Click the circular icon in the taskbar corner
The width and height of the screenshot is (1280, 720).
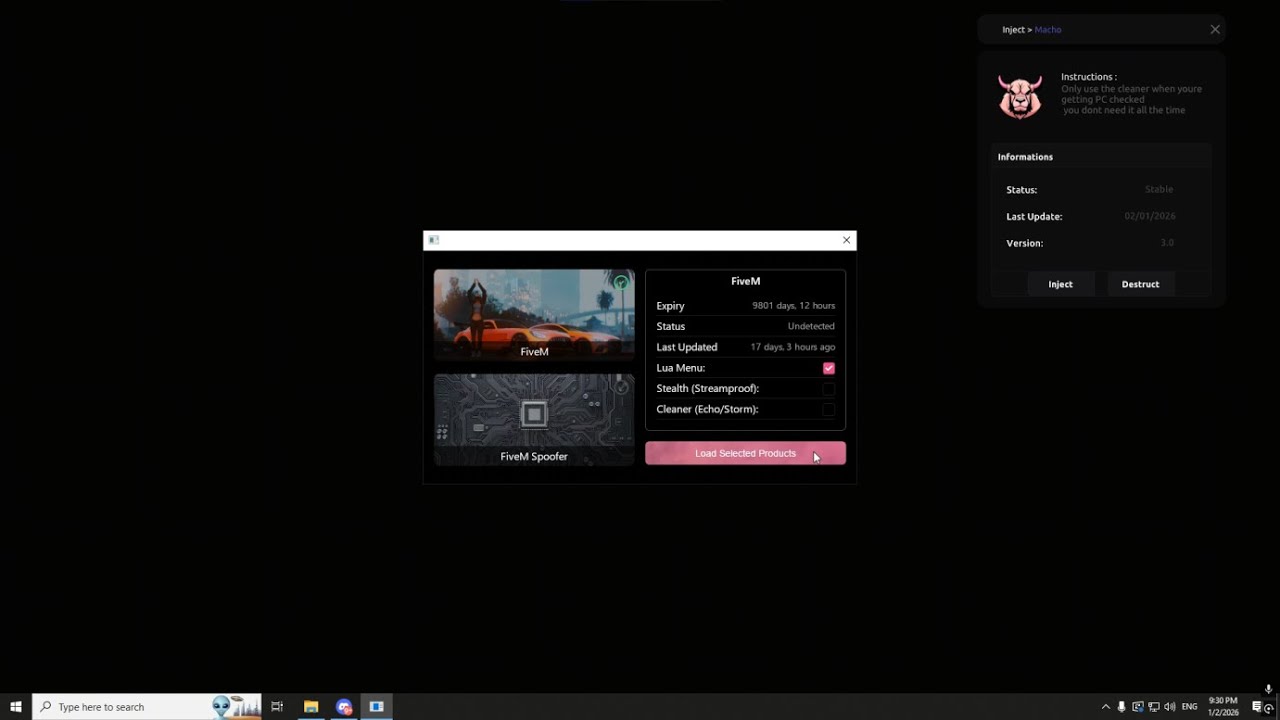coord(1268,709)
